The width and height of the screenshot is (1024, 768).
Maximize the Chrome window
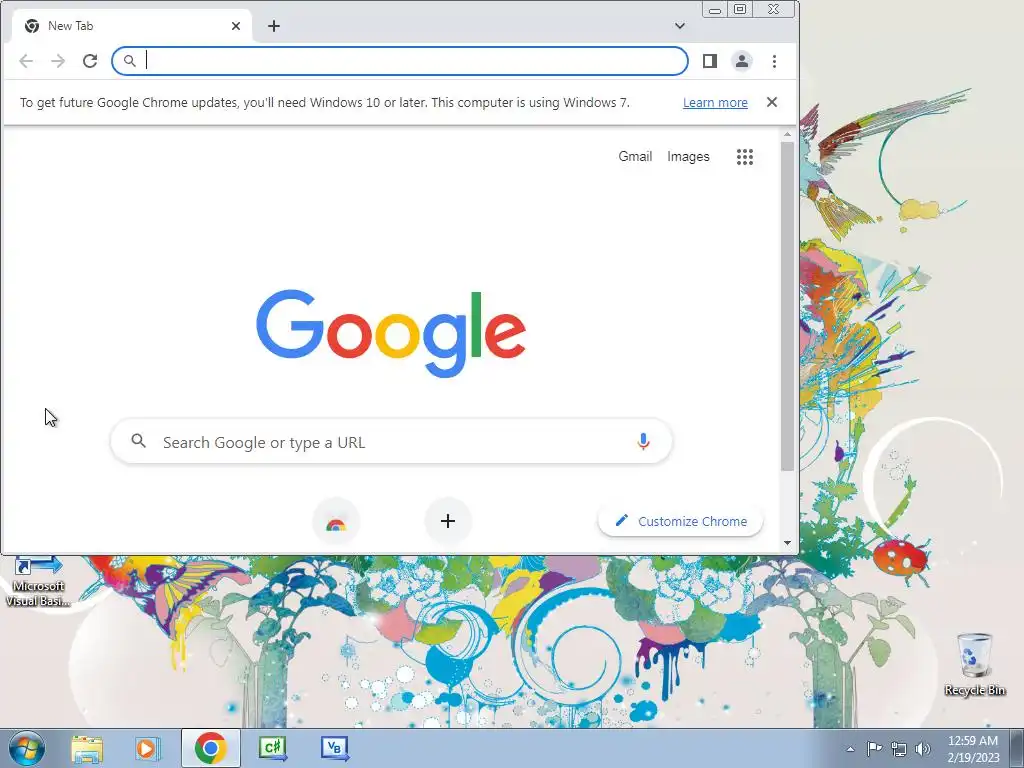[740, 9]
